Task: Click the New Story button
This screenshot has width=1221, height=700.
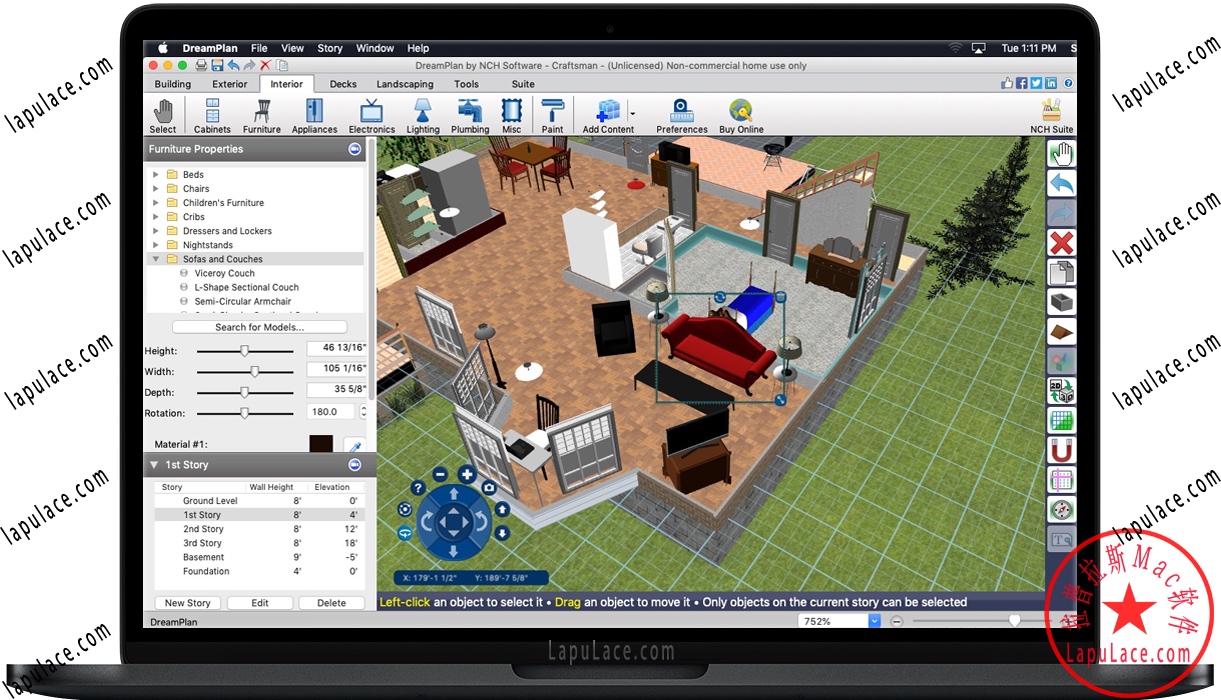Action: (188, 603)
